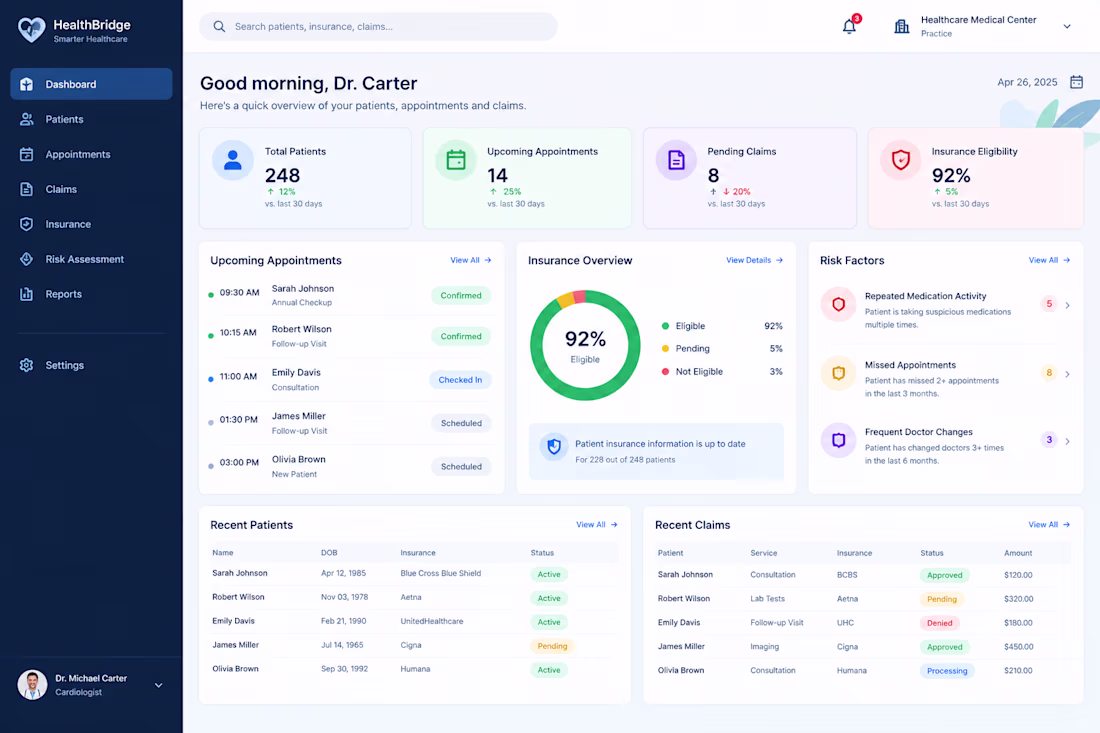This screenshot has height=733, width=1100.
Task: Go to Dashboard in the sidebar
Action: coord(91,84)
